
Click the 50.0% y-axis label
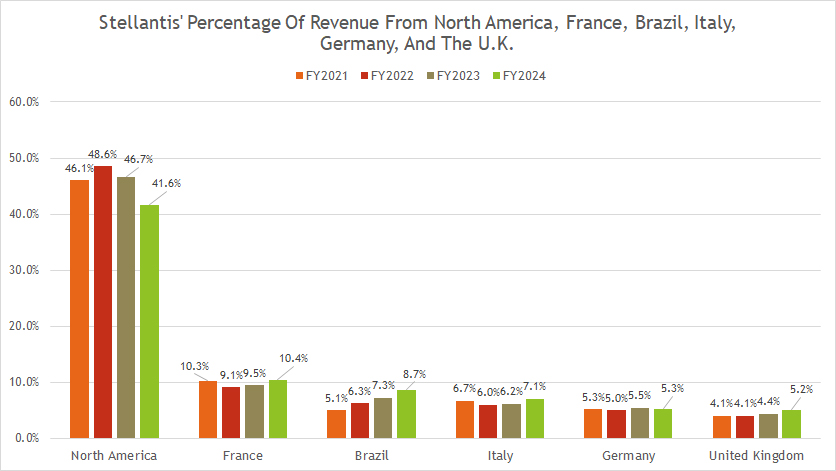coord(24,158)
